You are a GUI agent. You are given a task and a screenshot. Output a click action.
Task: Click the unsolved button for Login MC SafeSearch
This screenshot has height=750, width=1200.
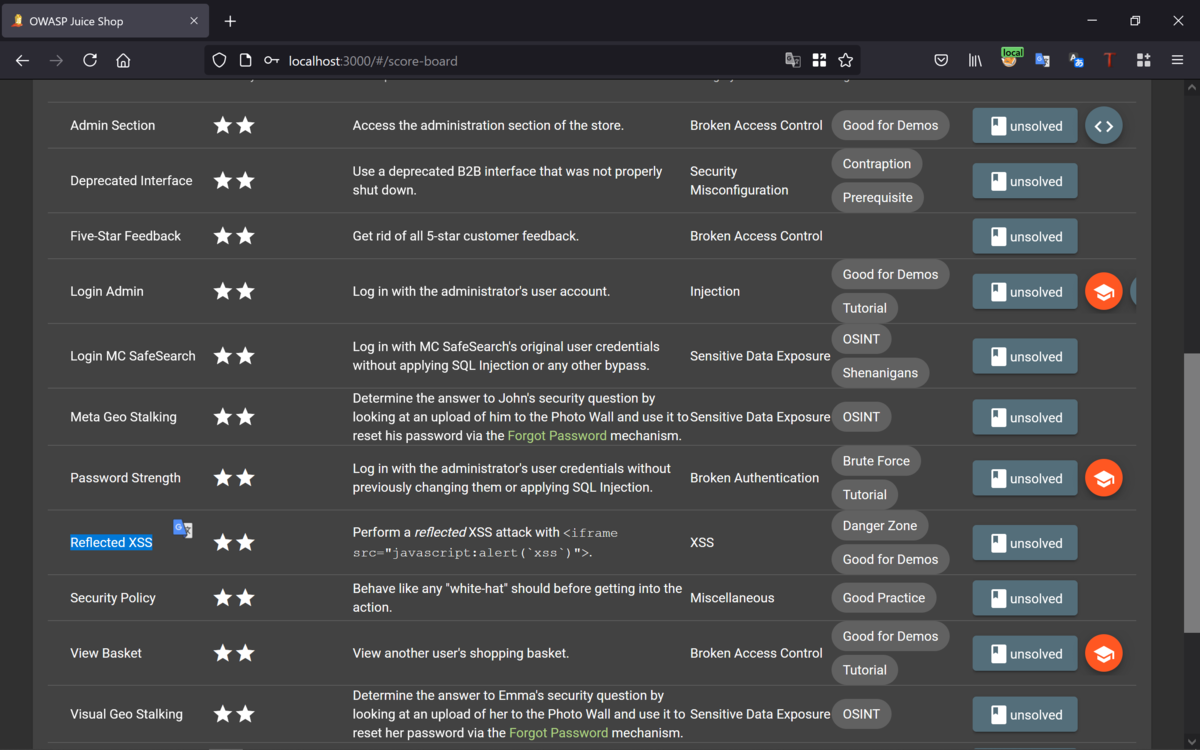click(1025, 357)
